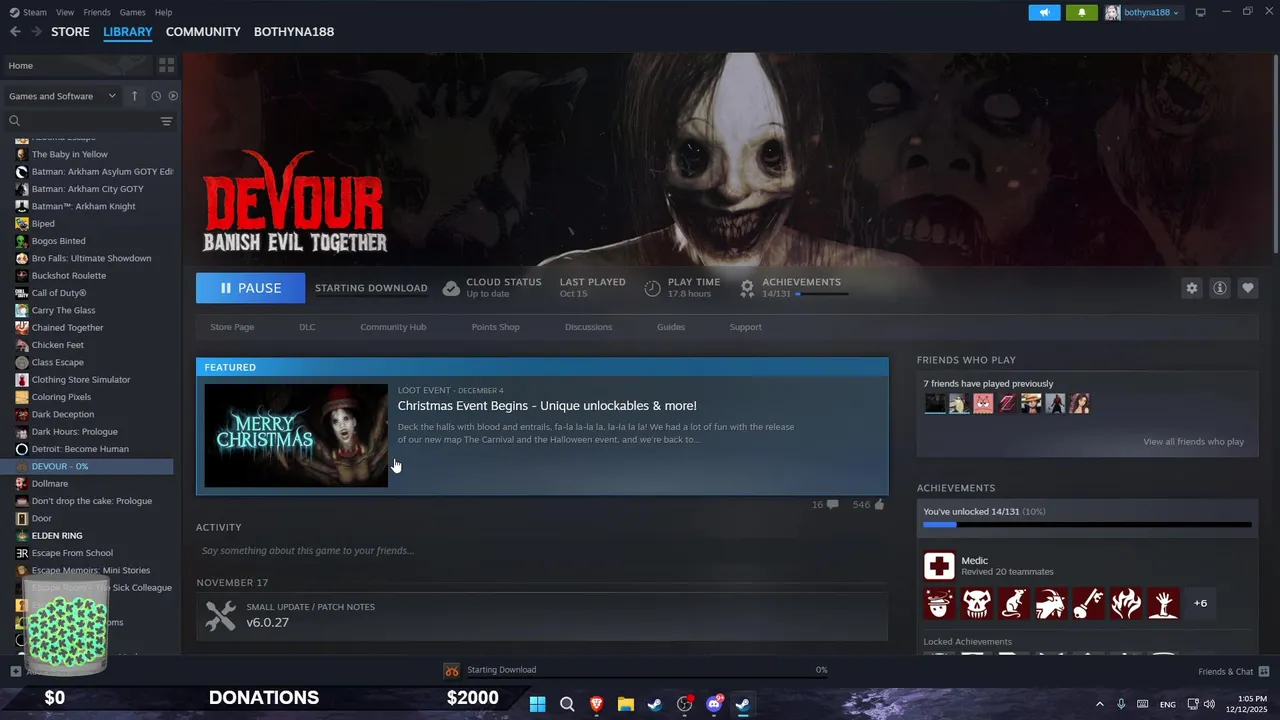The image size is (1280, 720).
Task: Open DEVOUR Points Shop link
Action: [495, 327]
